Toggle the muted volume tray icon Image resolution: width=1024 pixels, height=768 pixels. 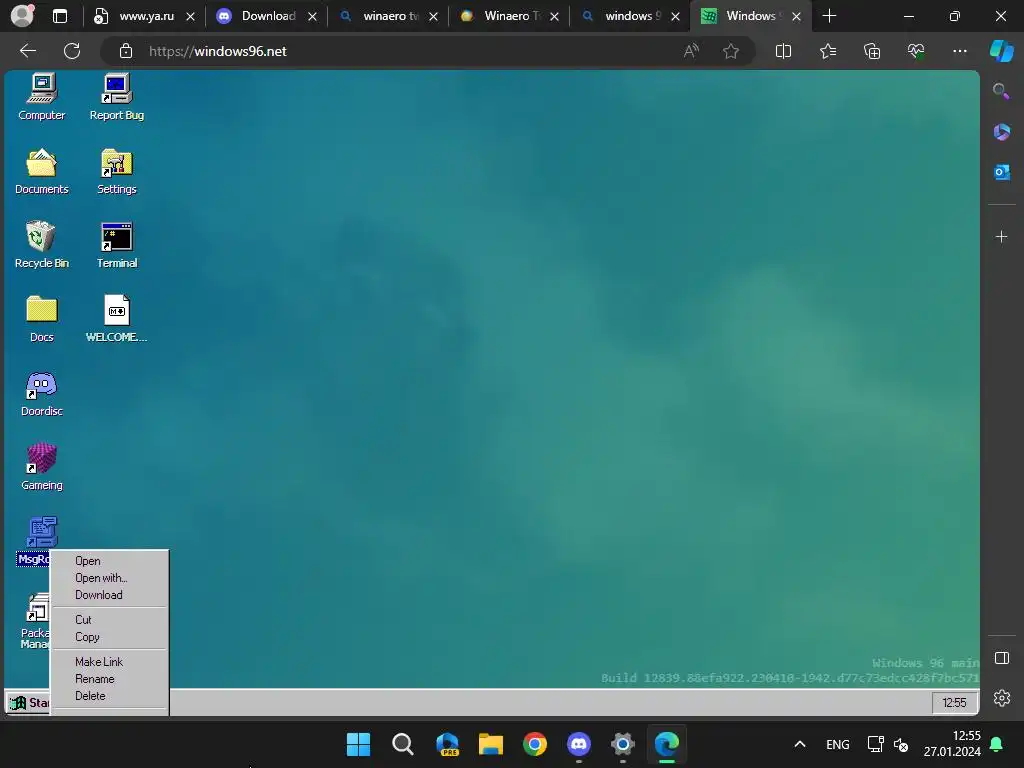[901, 744]
